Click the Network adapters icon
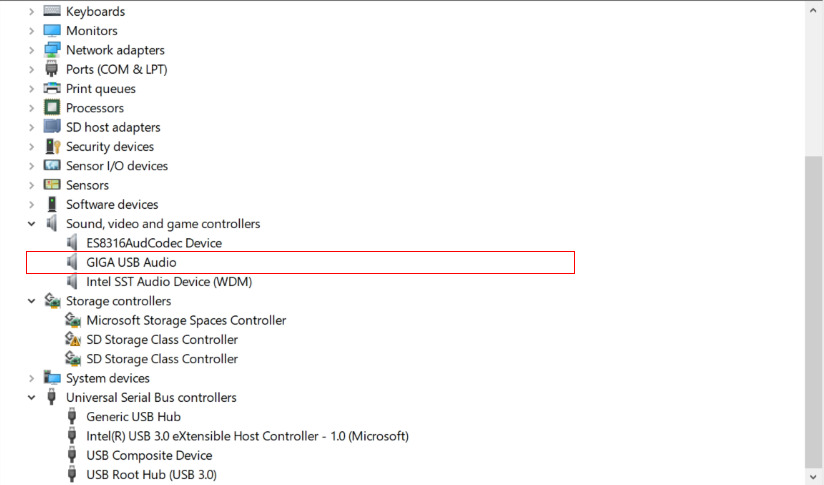This screenshot has height=485, width=824. click(52, 50)
